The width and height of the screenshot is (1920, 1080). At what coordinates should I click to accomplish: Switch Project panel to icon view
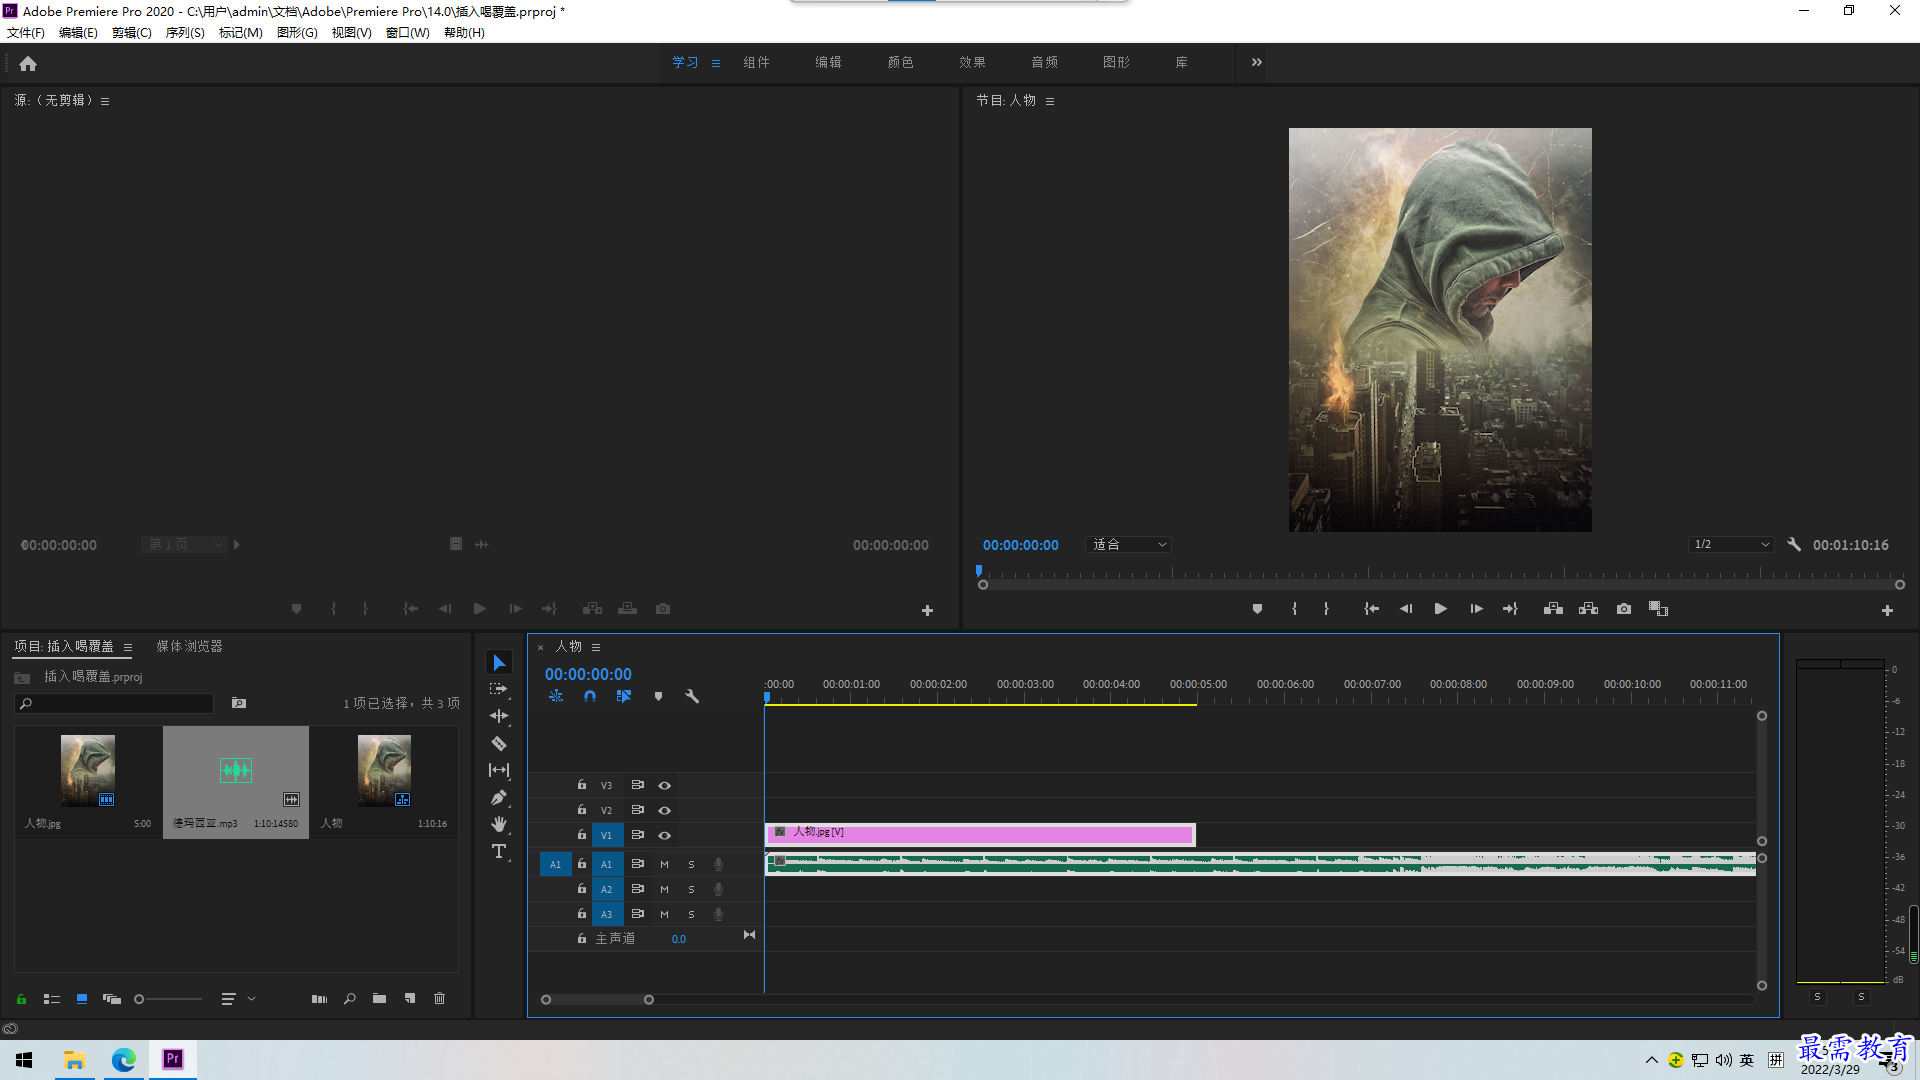tap(82, 999)
